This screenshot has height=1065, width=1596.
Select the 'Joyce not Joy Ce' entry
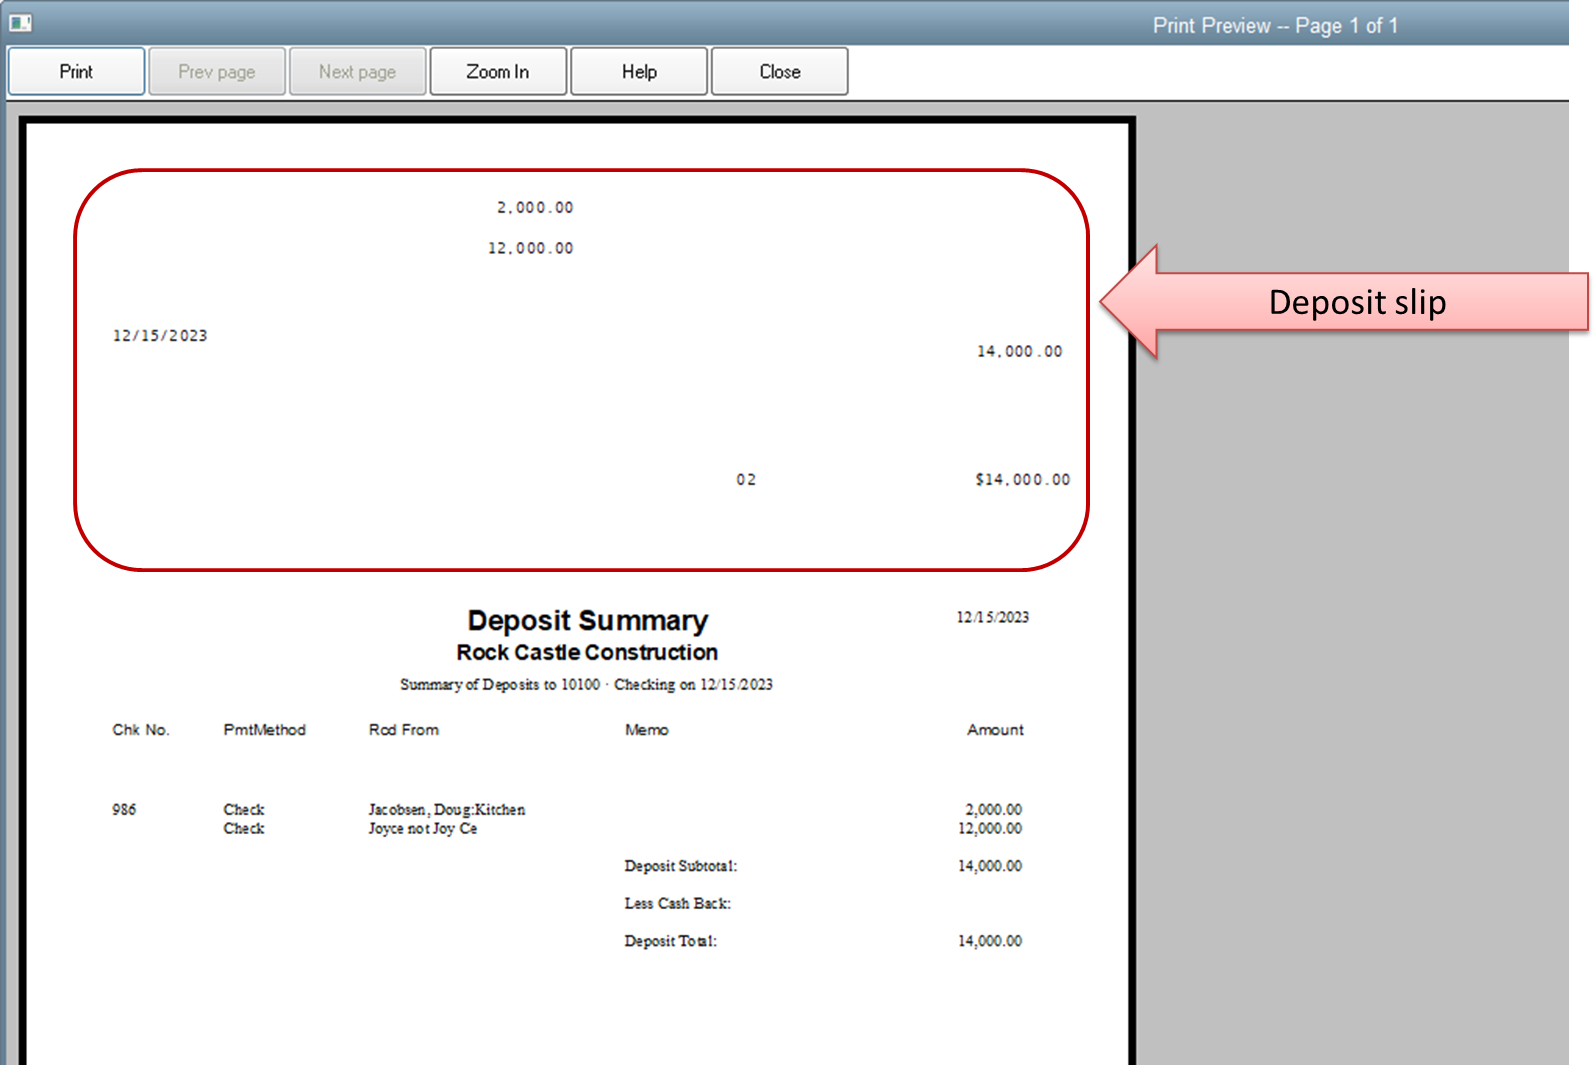coord(422,829)
